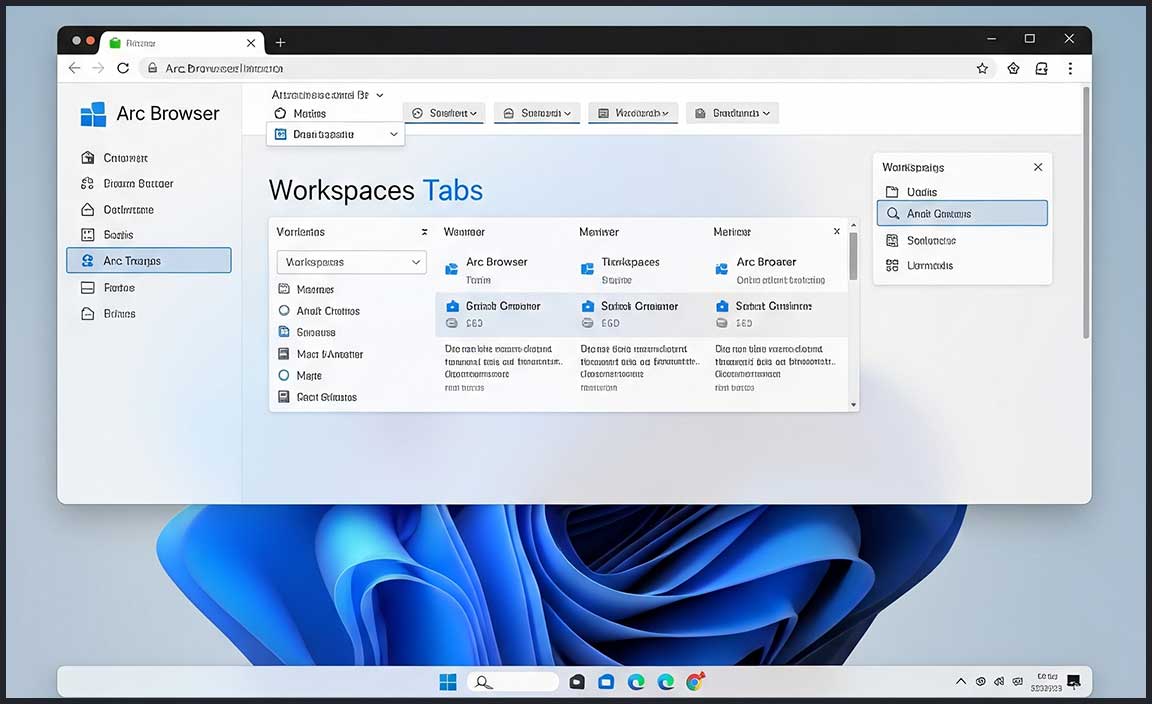This screenshot has height=704, width=1152.
Task: Click the blue icon in the highlighted Arc sidebar row
Action: 87,260
